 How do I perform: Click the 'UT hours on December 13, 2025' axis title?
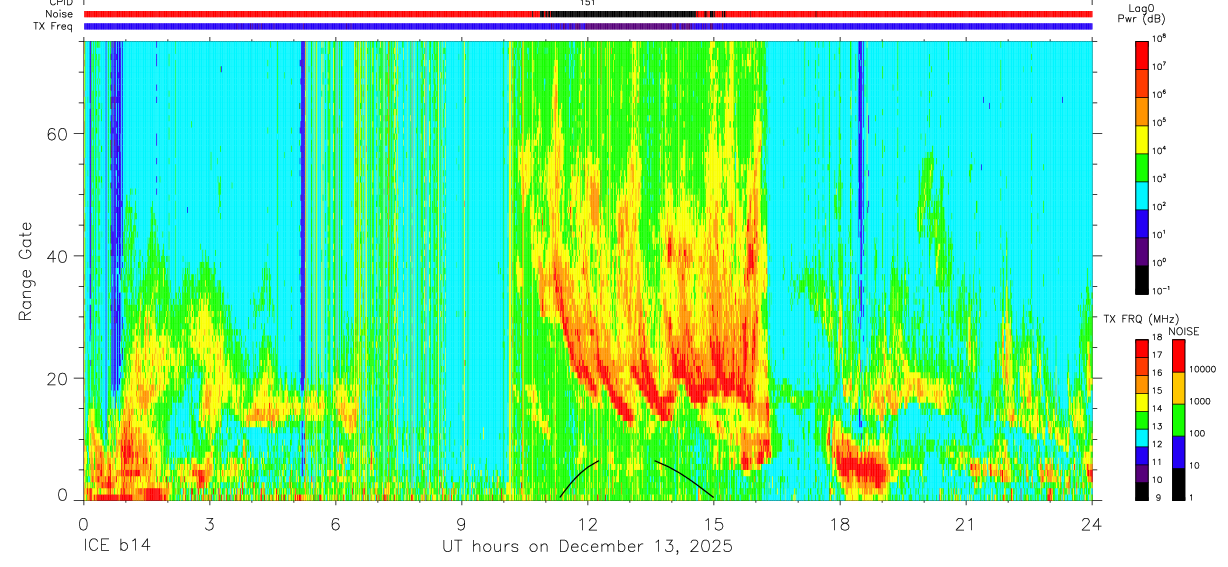[x=588, y=548]
